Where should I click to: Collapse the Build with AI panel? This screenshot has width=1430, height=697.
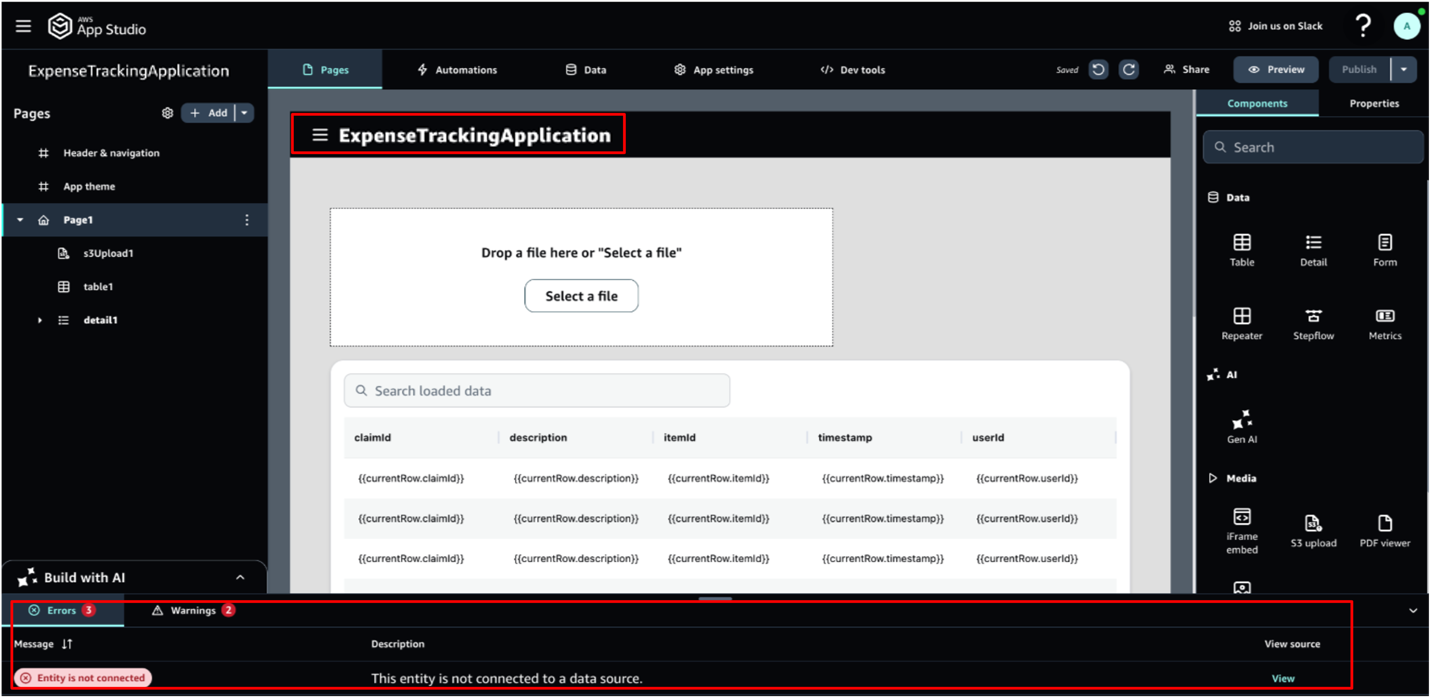(x=240, y=577)
